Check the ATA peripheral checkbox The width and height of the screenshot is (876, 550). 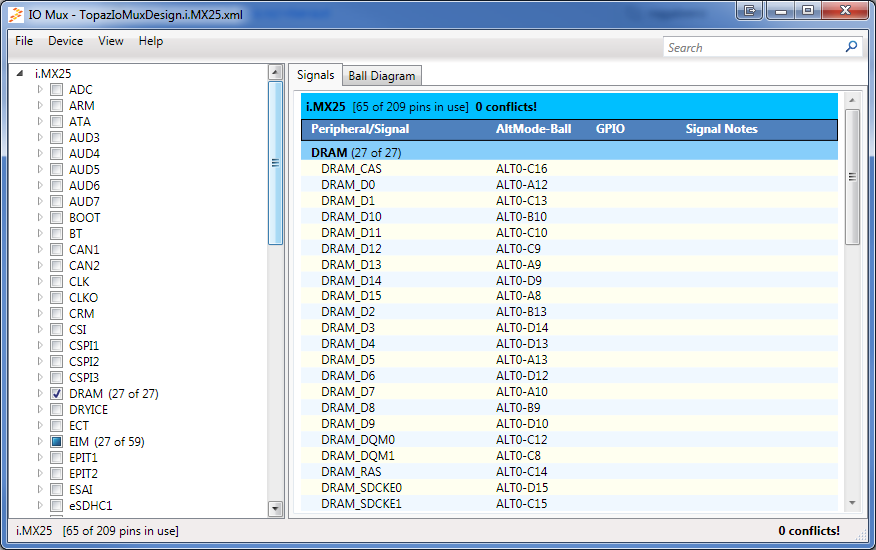tap(56, 121)
